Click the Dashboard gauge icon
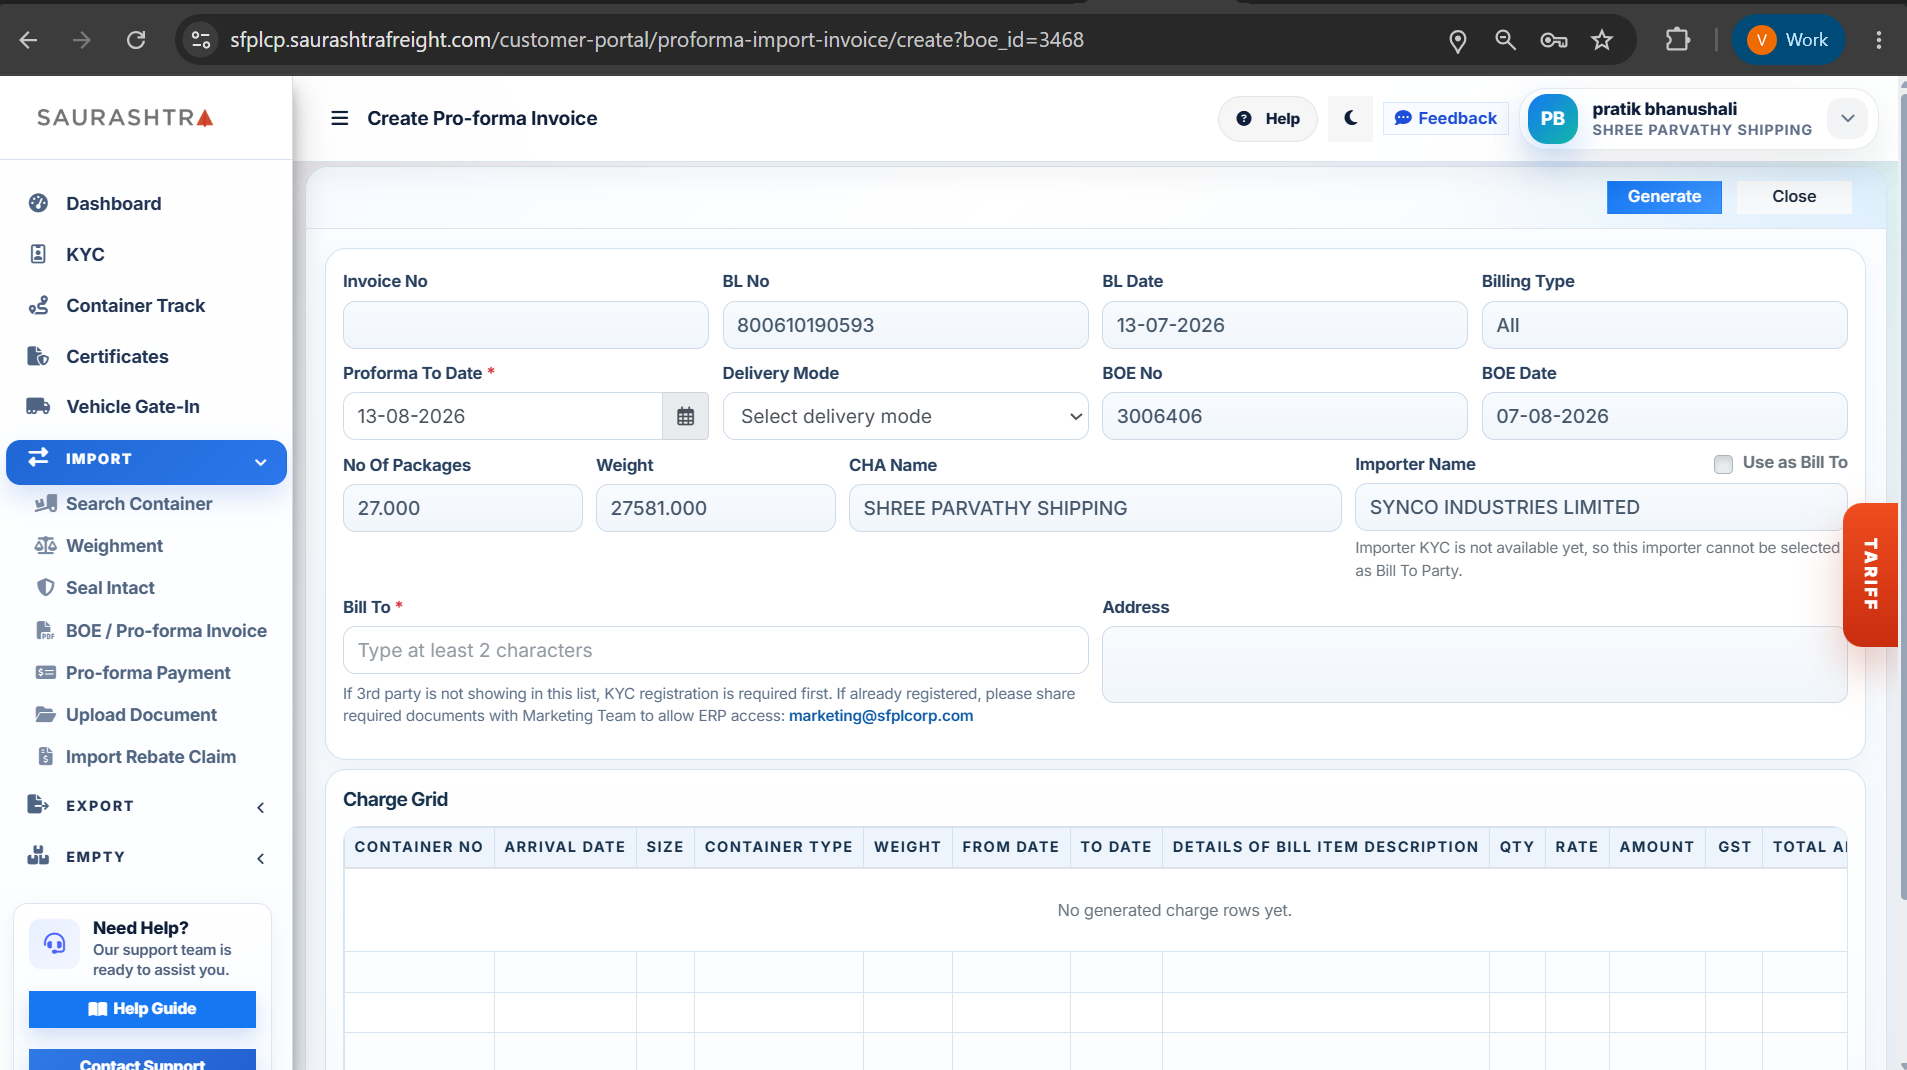Viewport: 1907px width, 1070px height. tap(38, 204)
